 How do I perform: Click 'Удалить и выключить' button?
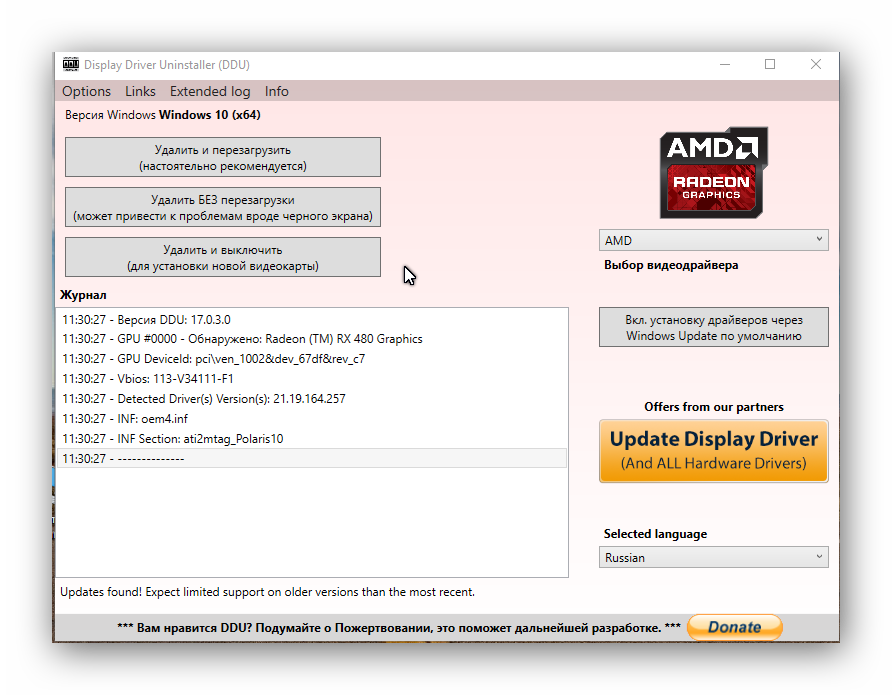coord(222,257)
